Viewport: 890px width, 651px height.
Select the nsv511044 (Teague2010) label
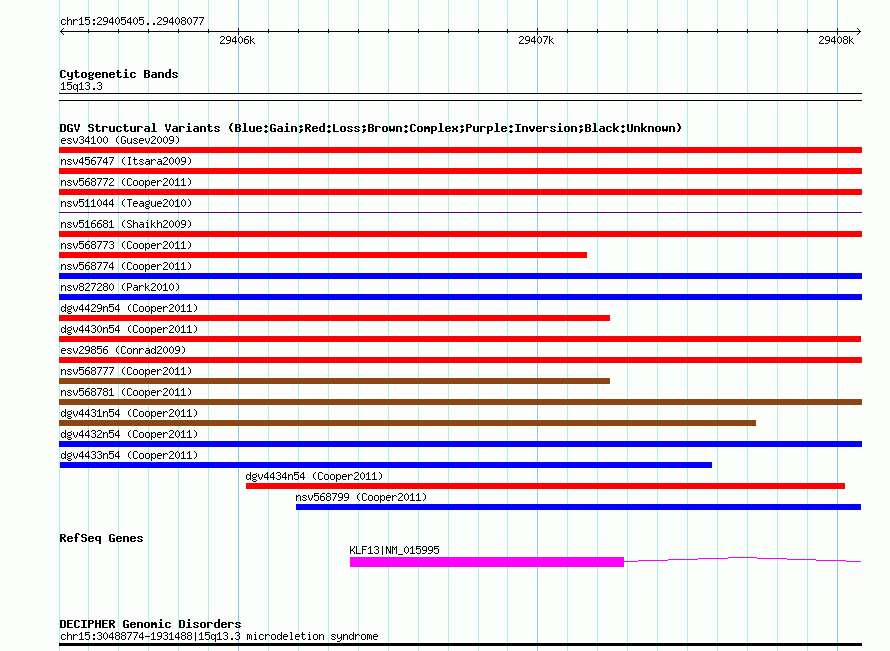(x=126, y=203)
